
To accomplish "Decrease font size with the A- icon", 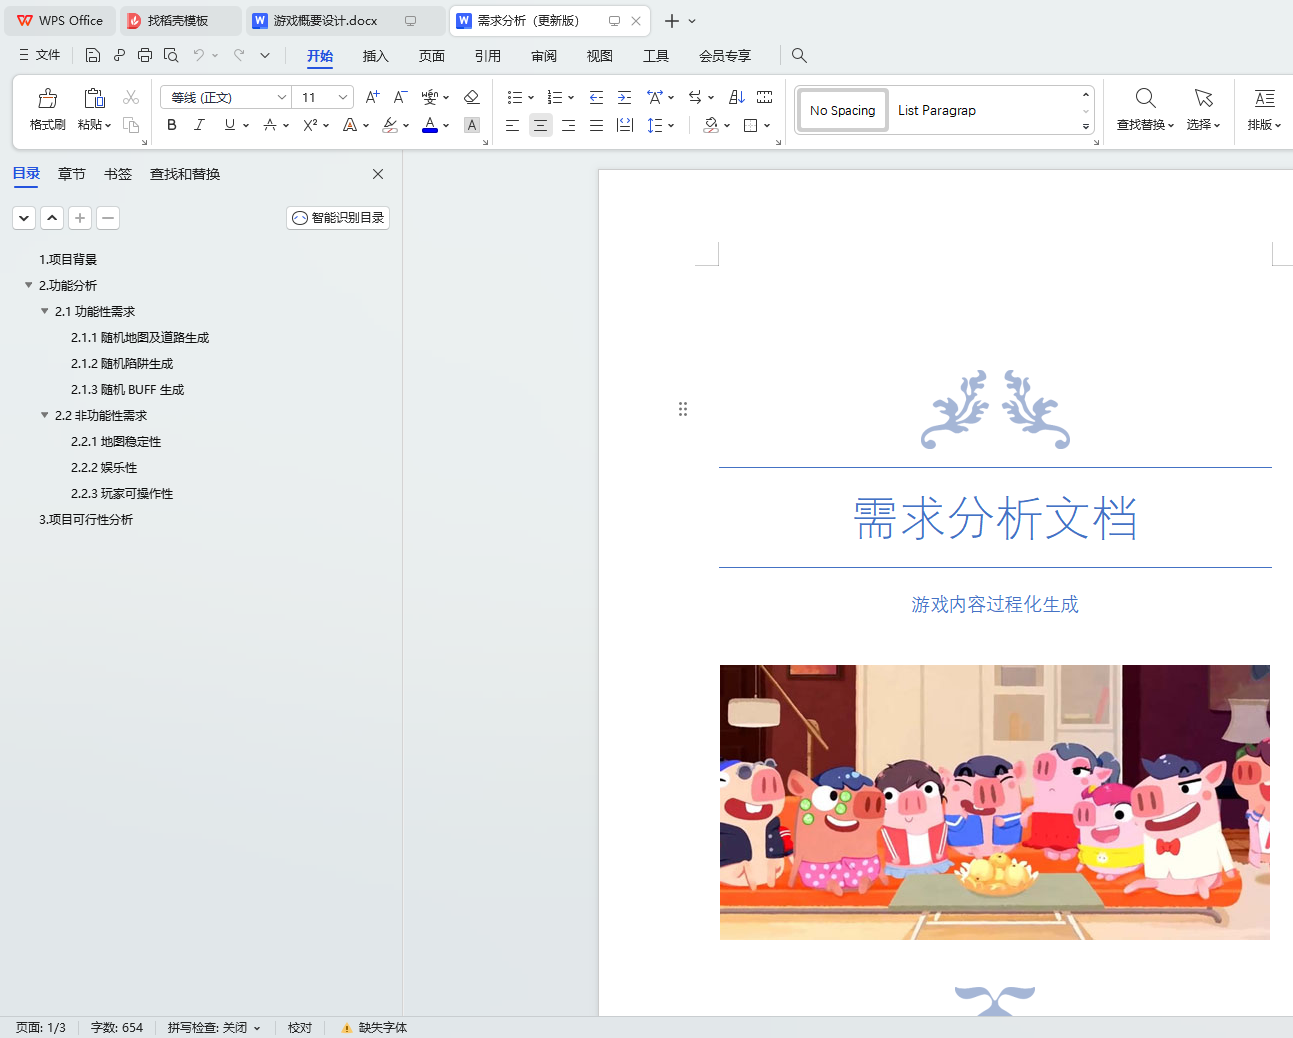I will point(400,97).
